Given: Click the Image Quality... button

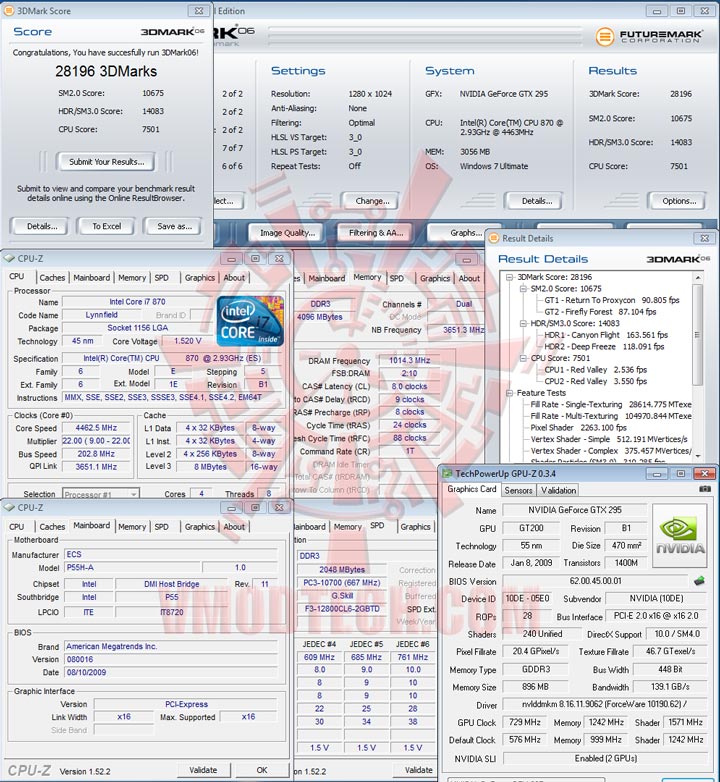Looking at the screenshot, I should click(287, 233).
